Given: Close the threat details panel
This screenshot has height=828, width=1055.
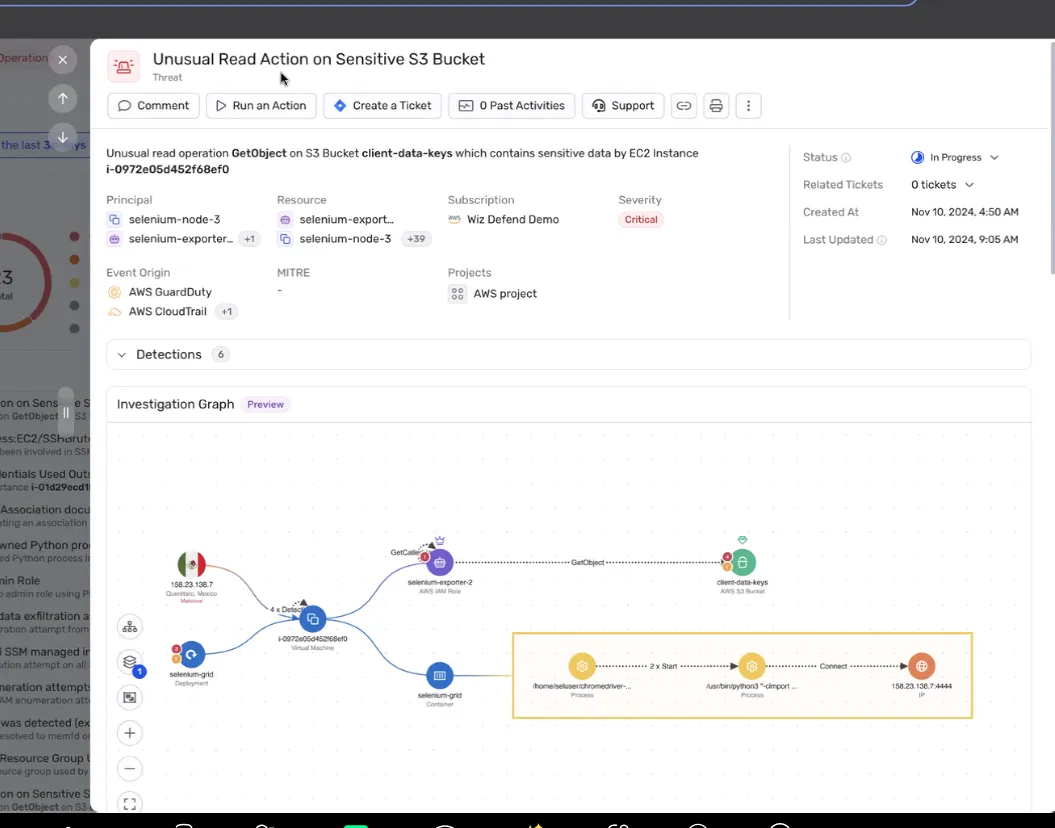Looking at the screenshot, I should [x=63, y=60].
